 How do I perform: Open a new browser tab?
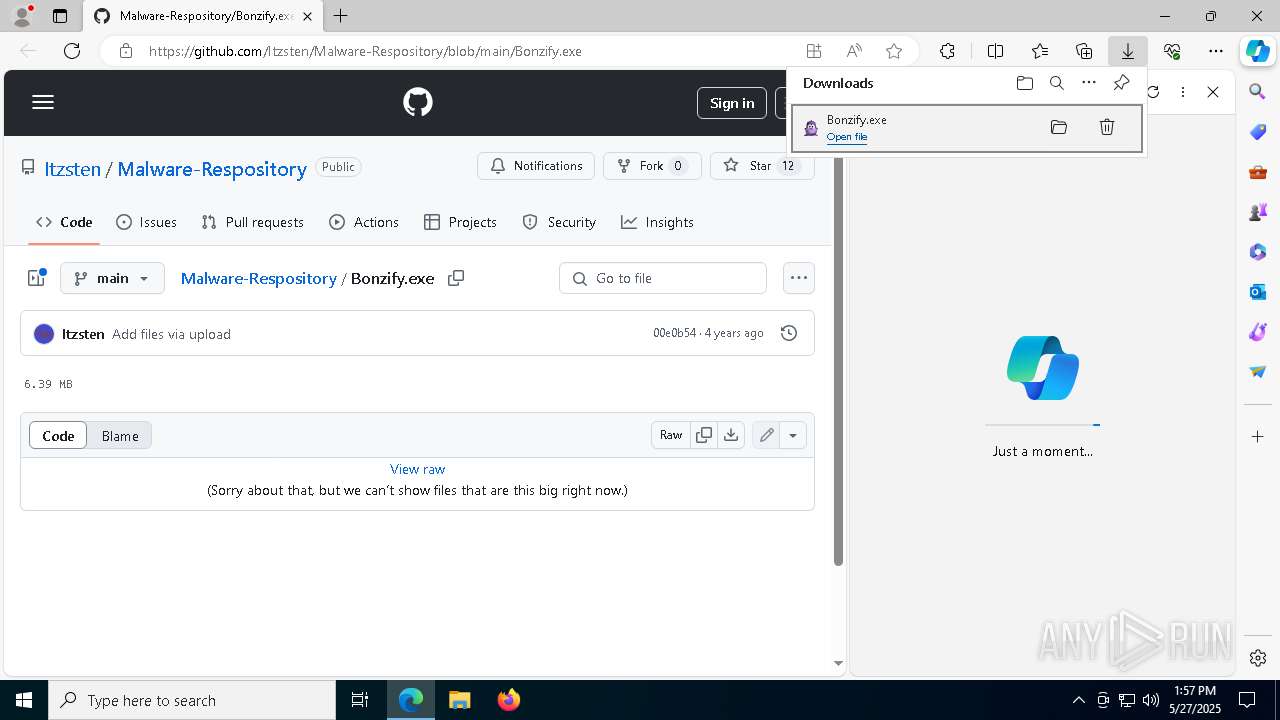click(x=341, y=16)
